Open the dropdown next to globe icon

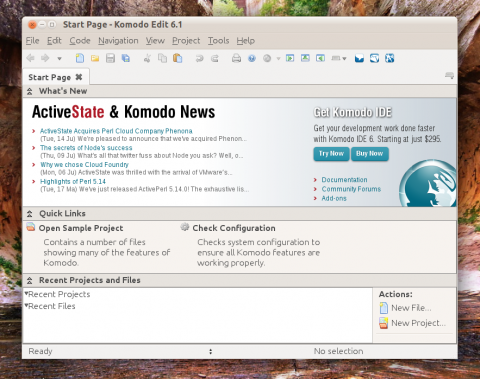click(278, 59)
